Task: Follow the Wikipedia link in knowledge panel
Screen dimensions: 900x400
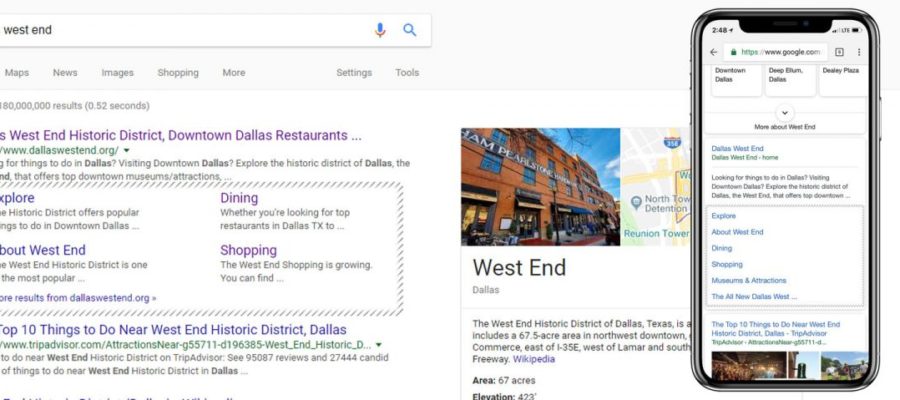Action: (x=534, y=359)
